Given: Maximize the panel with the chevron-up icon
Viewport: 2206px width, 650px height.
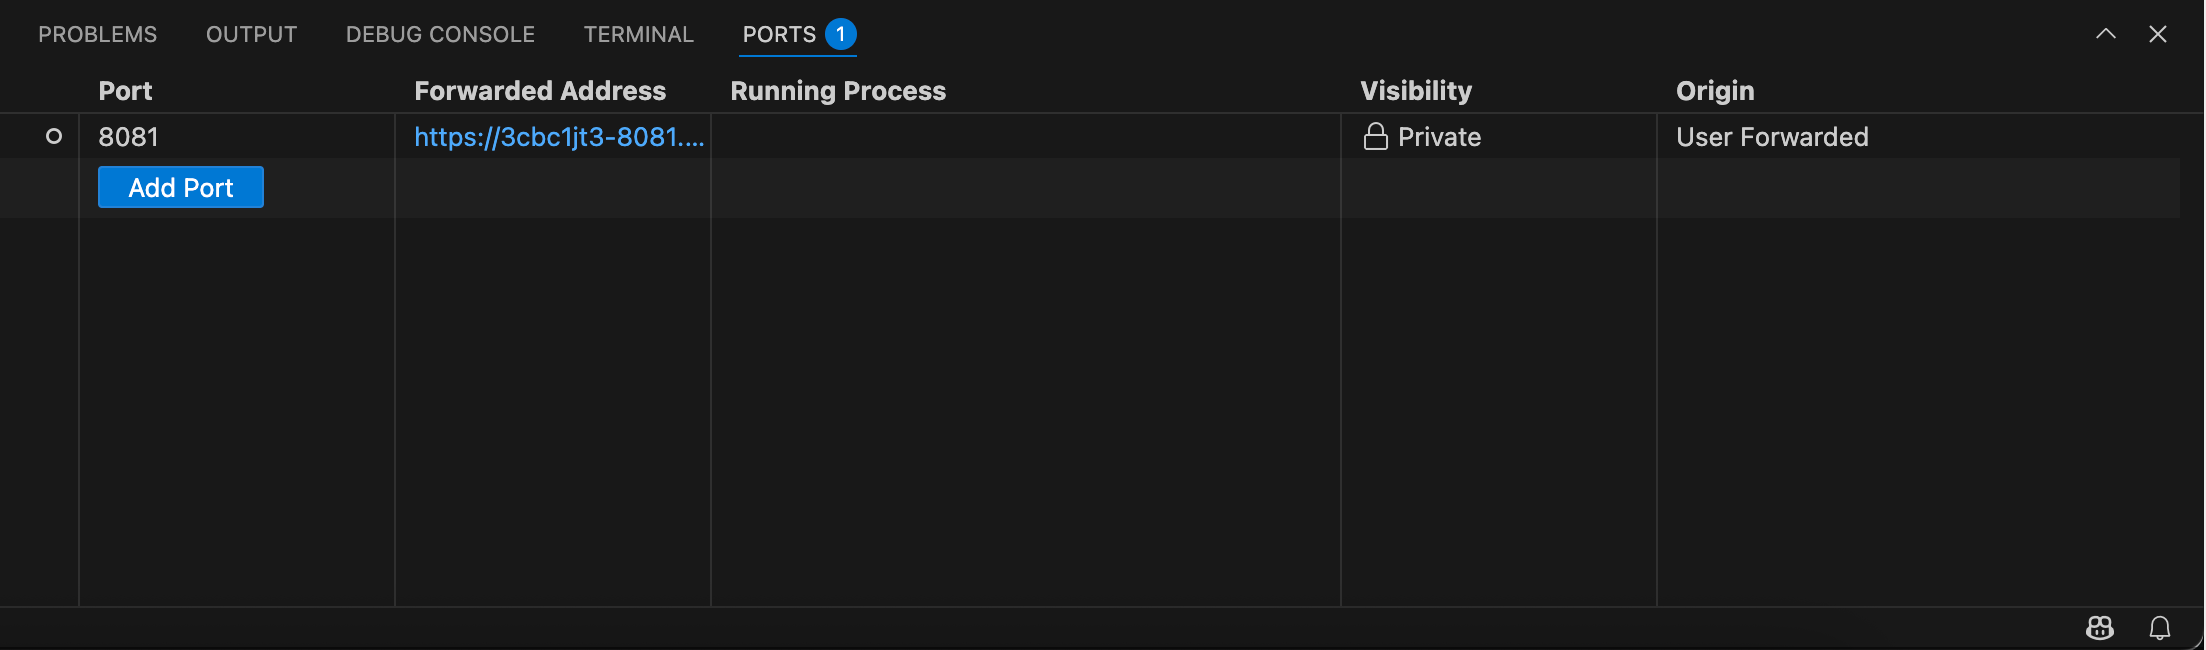Looking at the screenshot, I should [x=2106, y=34].
